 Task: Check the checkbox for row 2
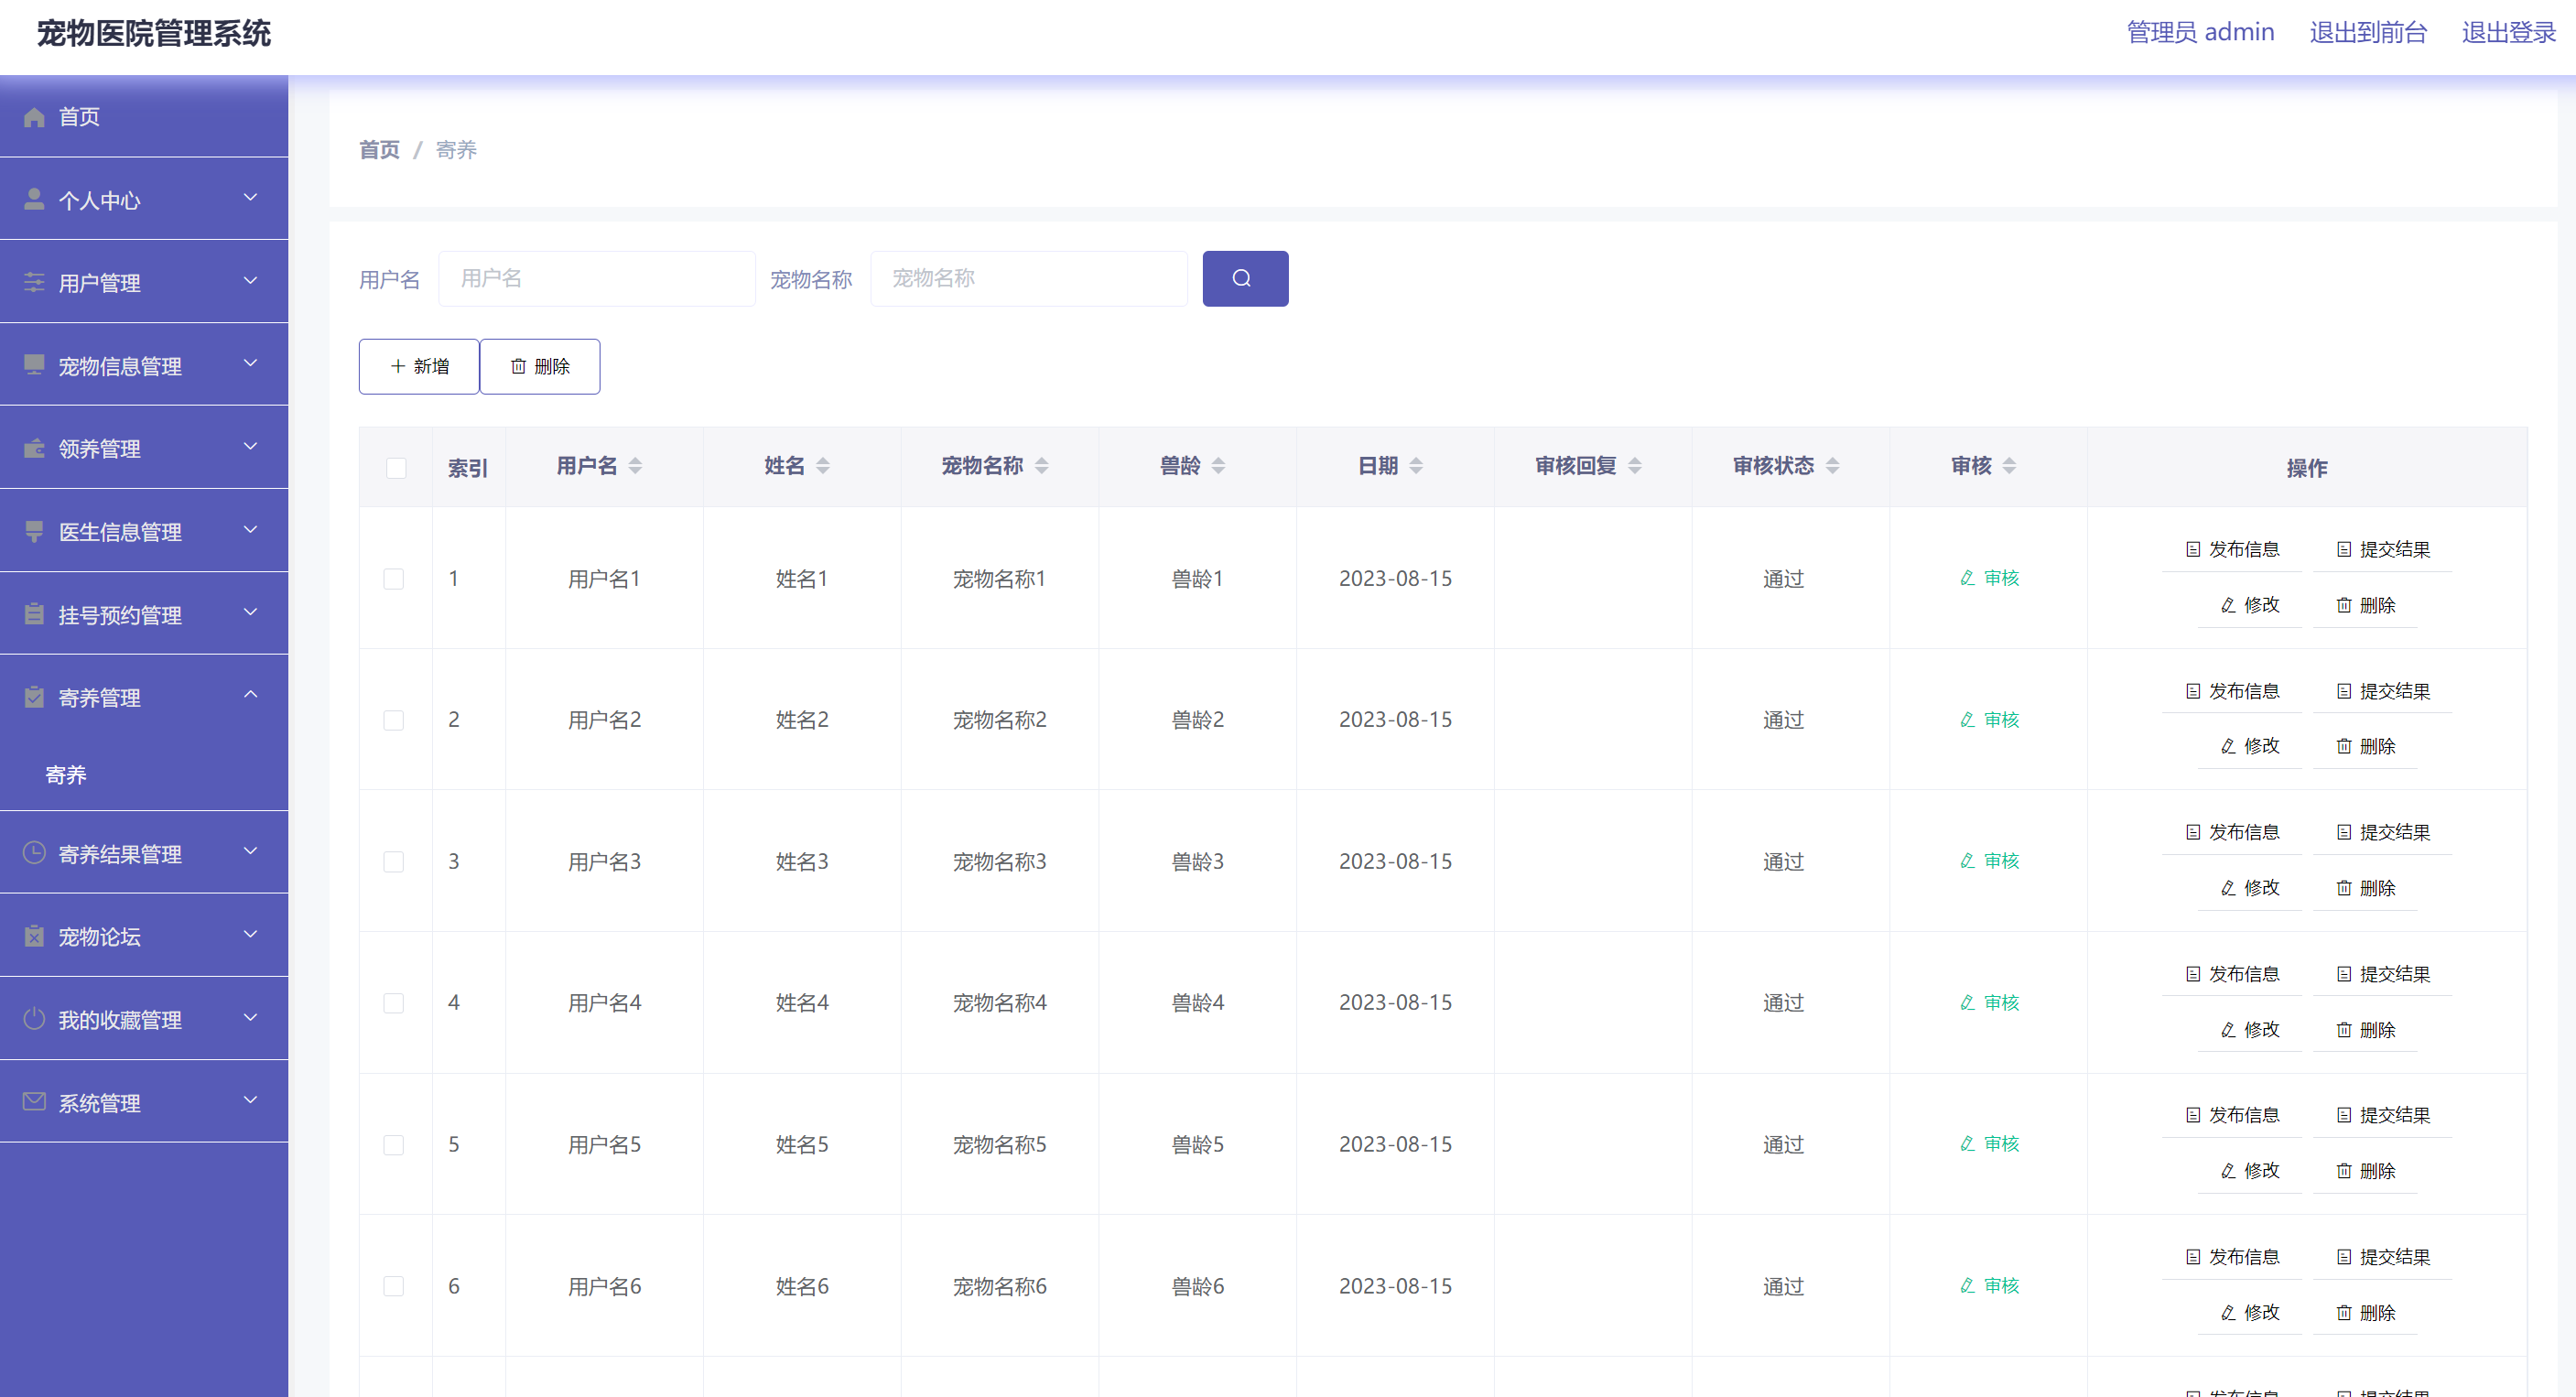[x=394, y=720]
